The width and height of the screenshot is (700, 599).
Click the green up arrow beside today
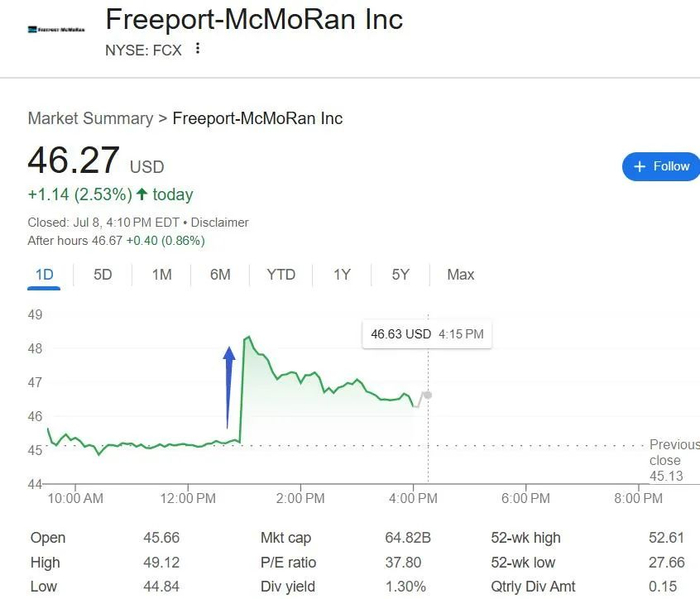point(142,194)
